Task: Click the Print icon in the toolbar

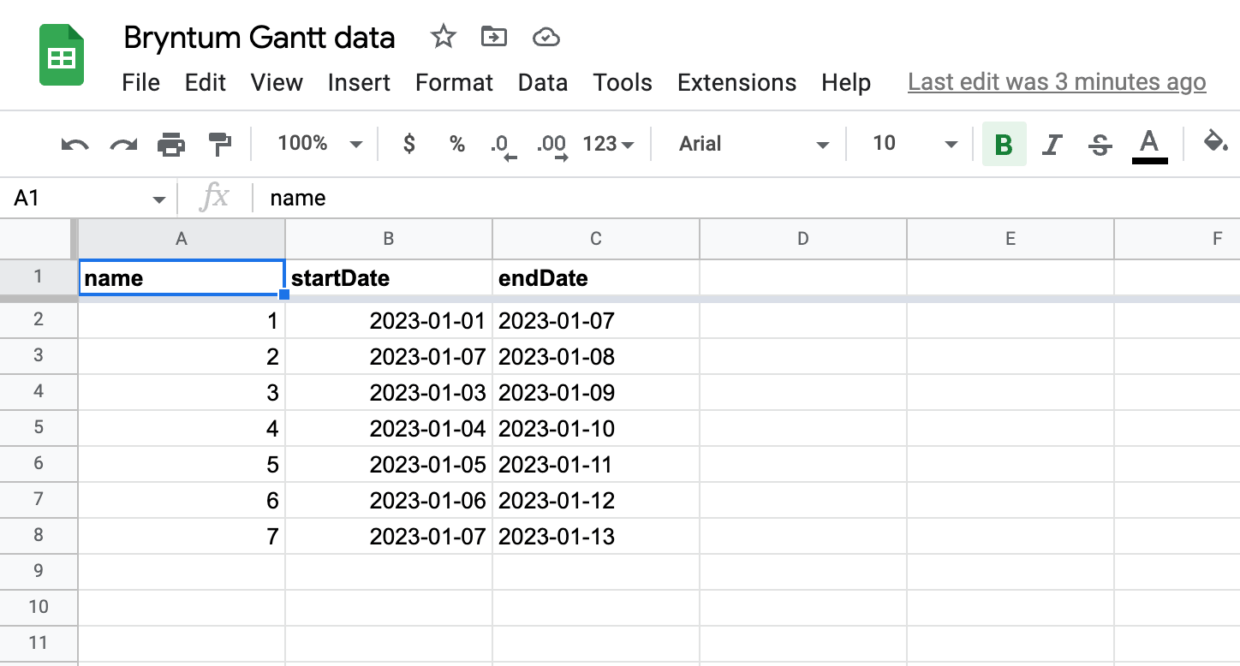Action: tap(171, 143)
